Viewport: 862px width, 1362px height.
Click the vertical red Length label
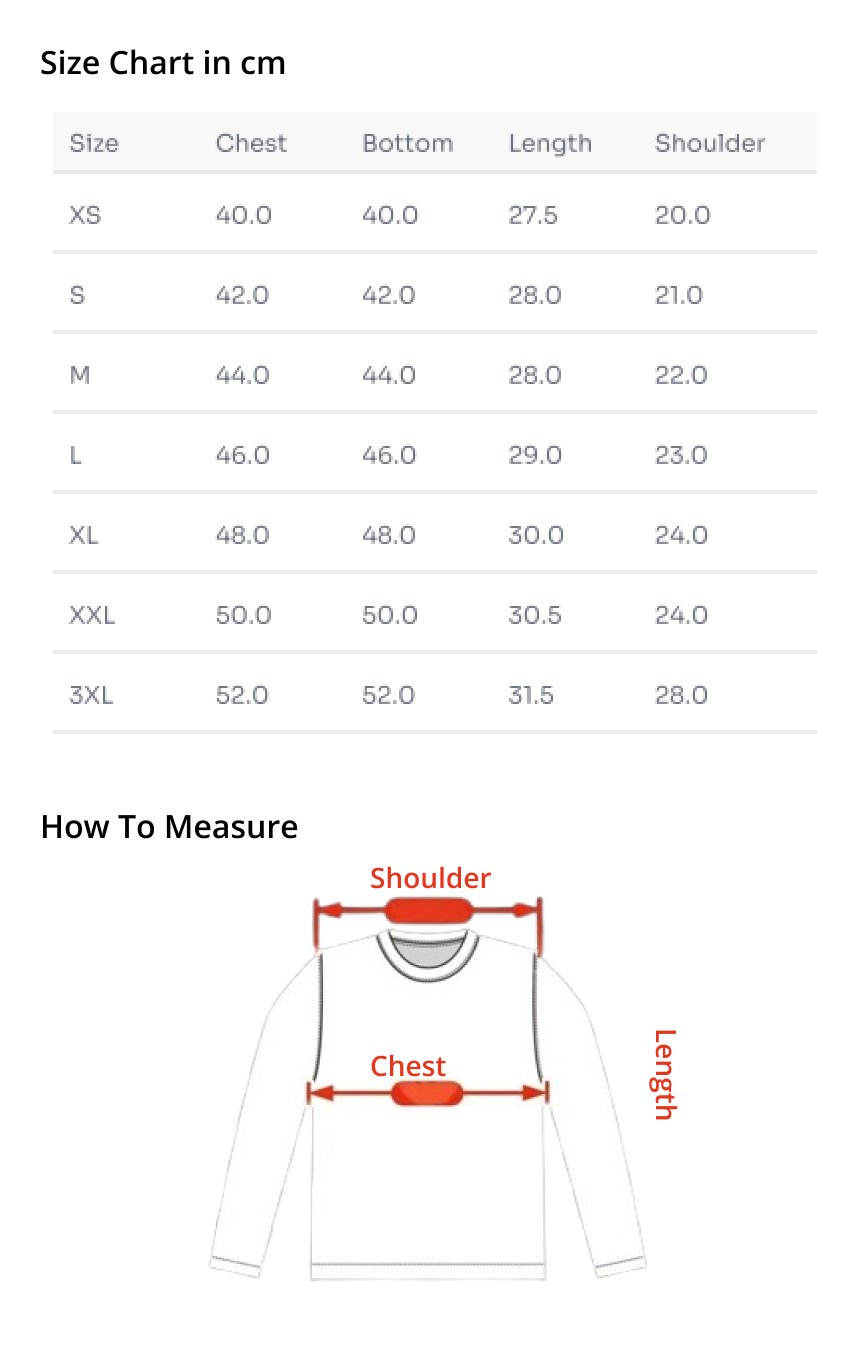[665, 1074]
